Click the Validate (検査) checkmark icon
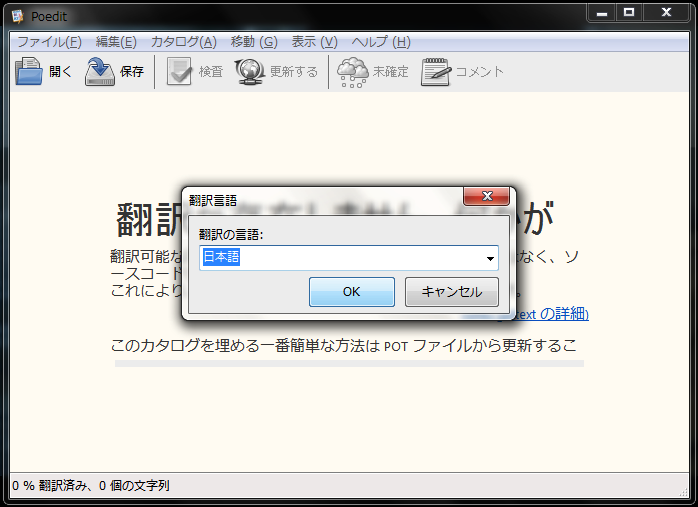 179,72
